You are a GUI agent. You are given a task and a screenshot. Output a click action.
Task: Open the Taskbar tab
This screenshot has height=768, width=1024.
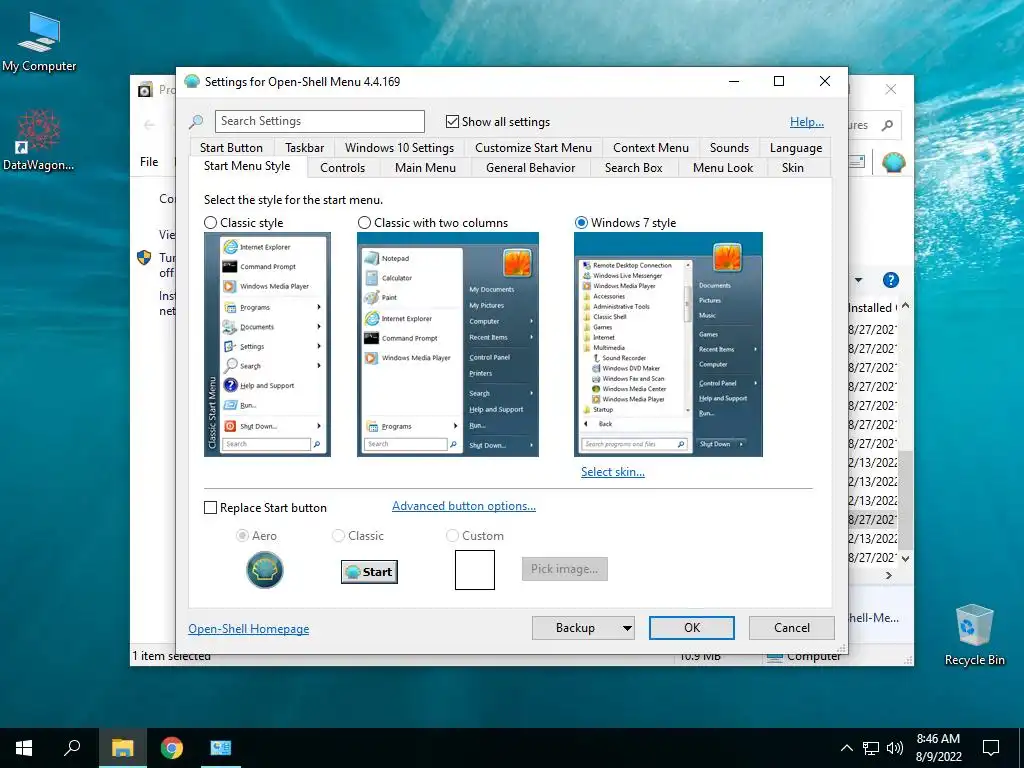304,148
